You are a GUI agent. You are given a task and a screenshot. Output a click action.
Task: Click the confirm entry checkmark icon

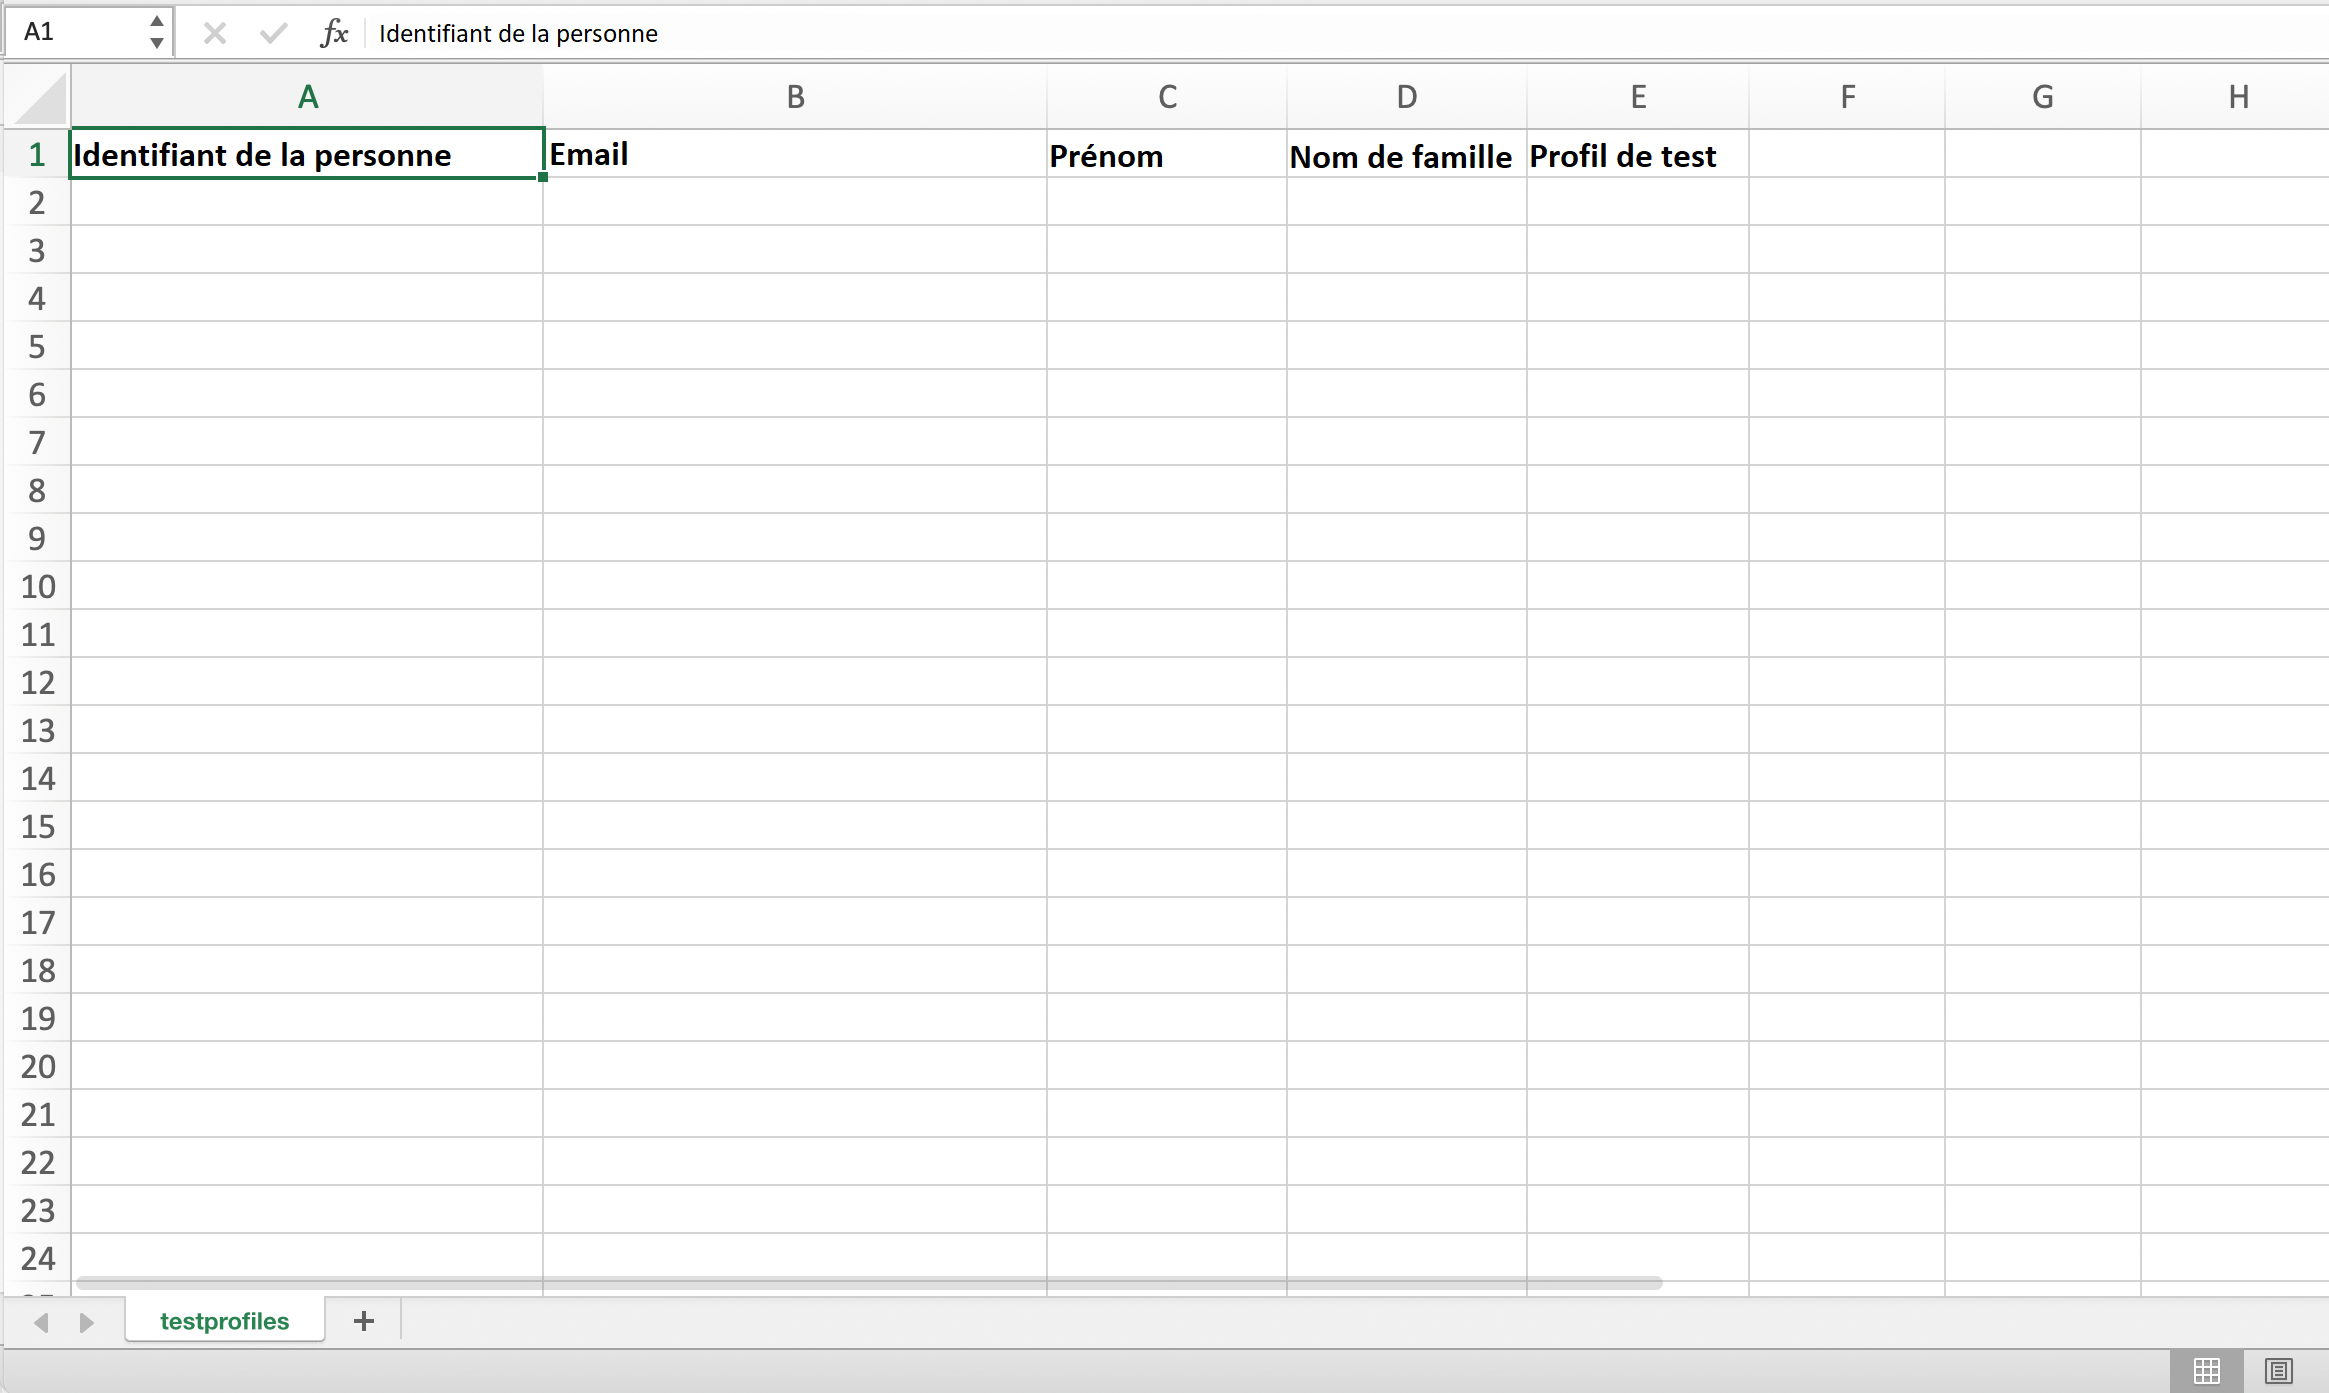point(273,34)
